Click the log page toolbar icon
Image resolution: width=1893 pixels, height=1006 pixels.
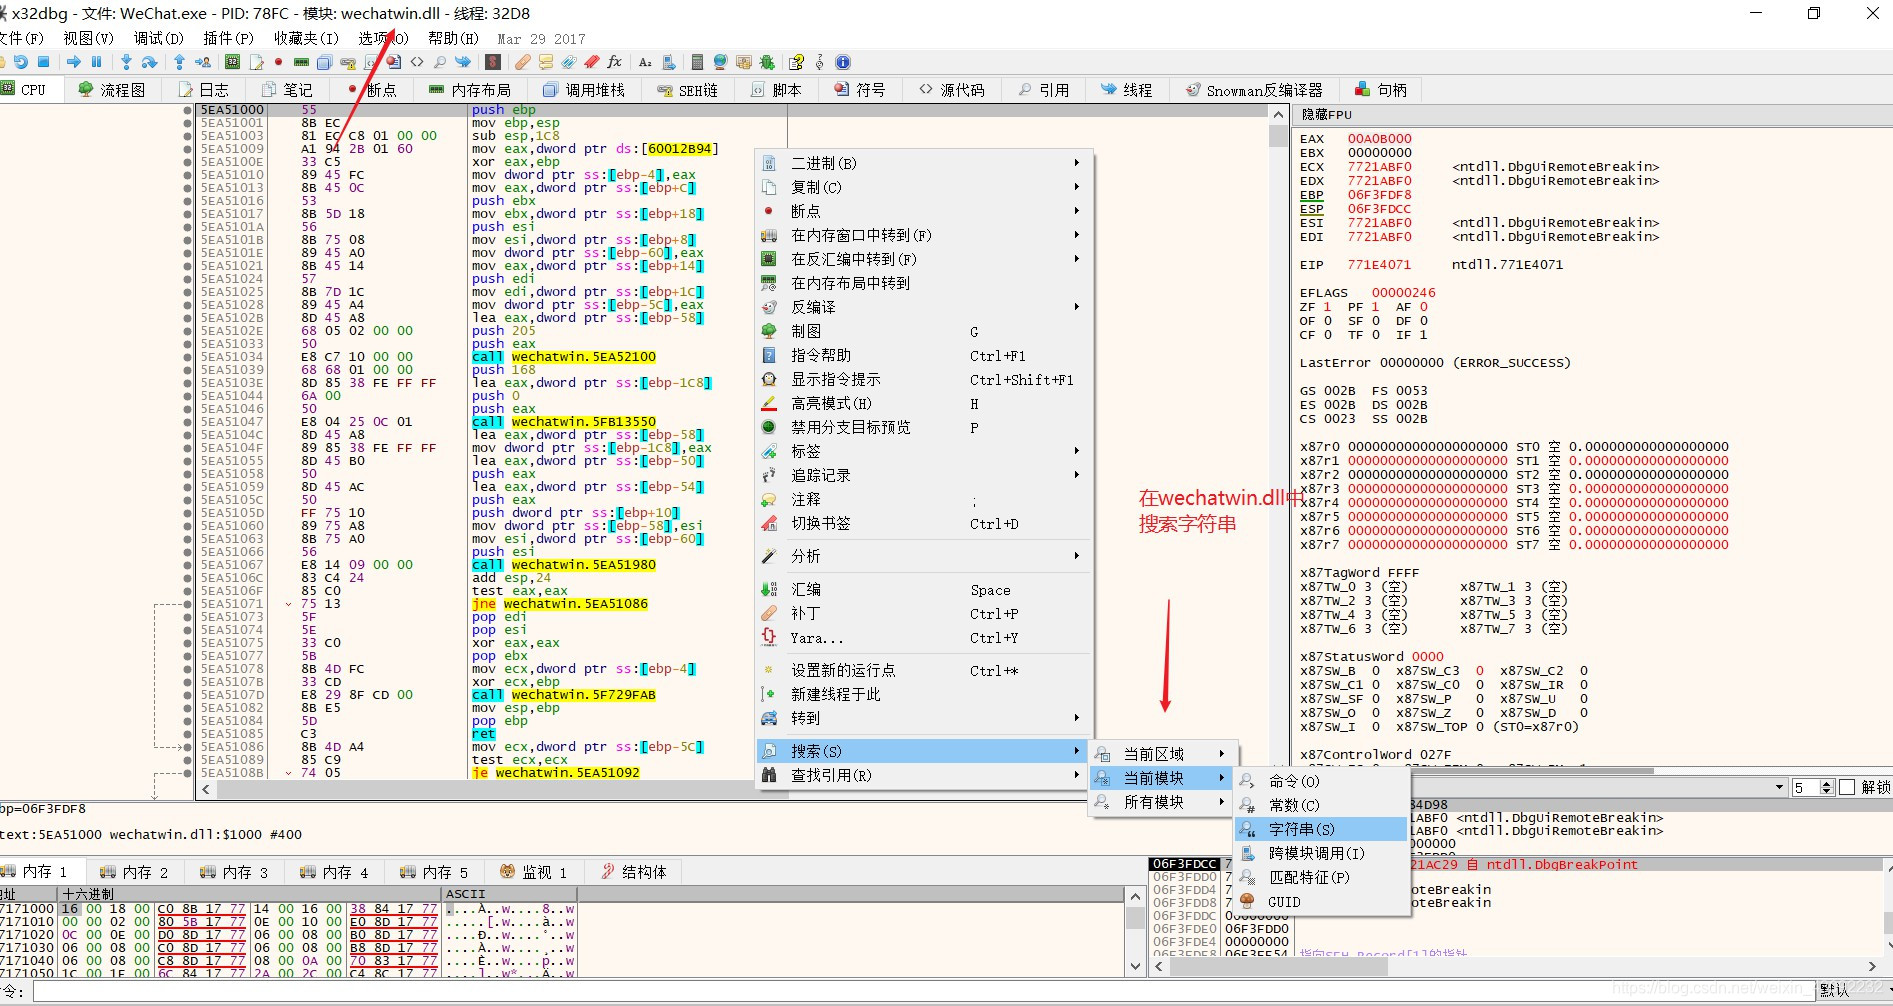point(256,62)
